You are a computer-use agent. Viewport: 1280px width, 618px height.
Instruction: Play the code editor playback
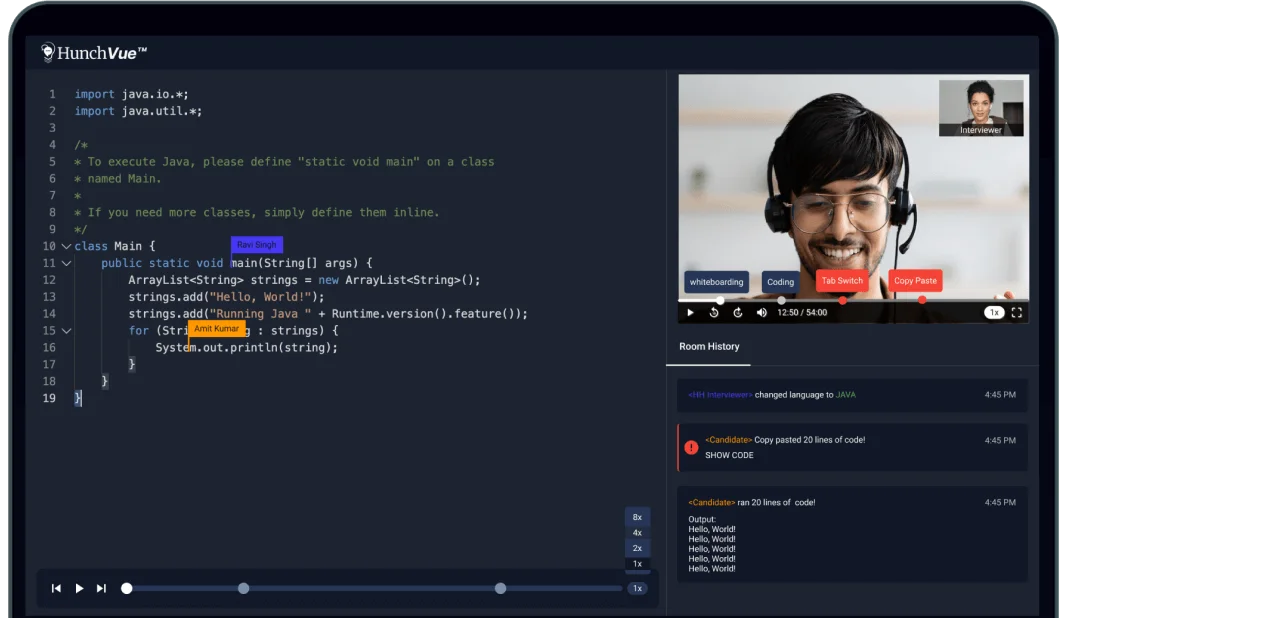point(79,588)
